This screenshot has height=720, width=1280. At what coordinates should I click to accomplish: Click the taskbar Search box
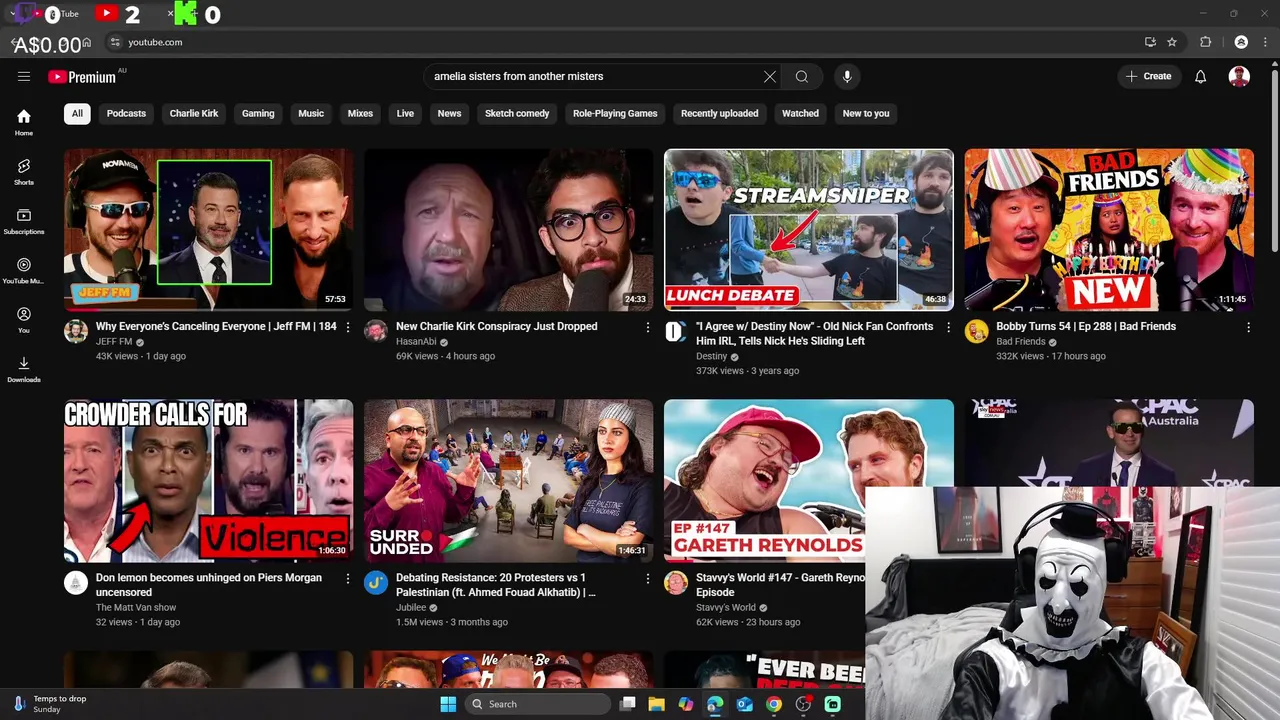(540, 704)
